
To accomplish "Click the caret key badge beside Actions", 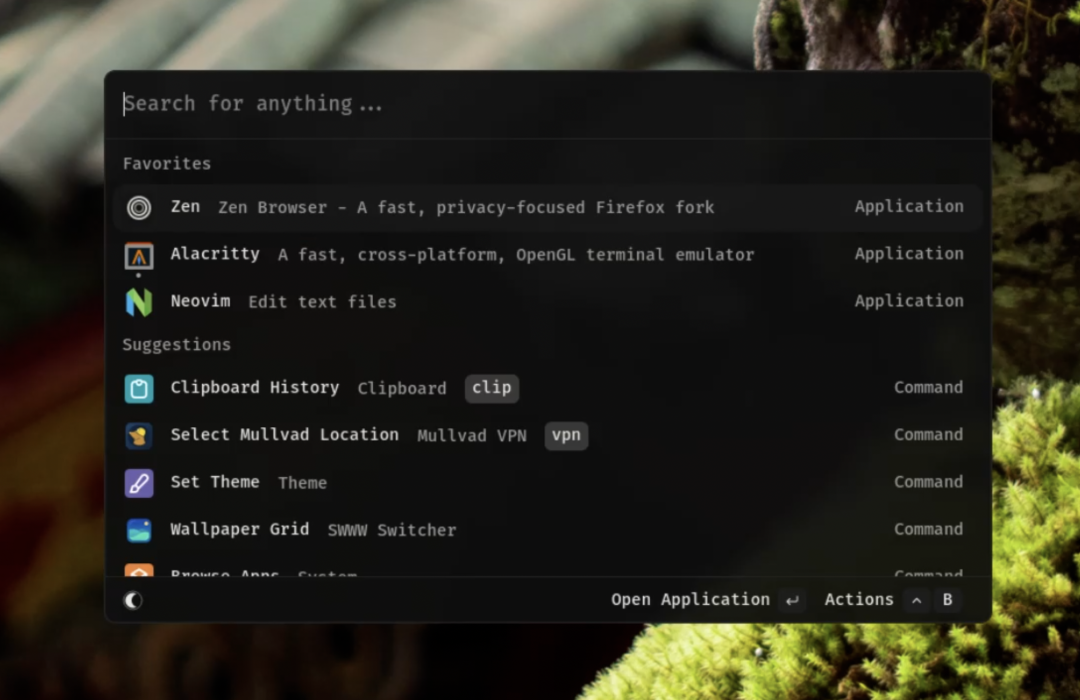I will [917, 600].
